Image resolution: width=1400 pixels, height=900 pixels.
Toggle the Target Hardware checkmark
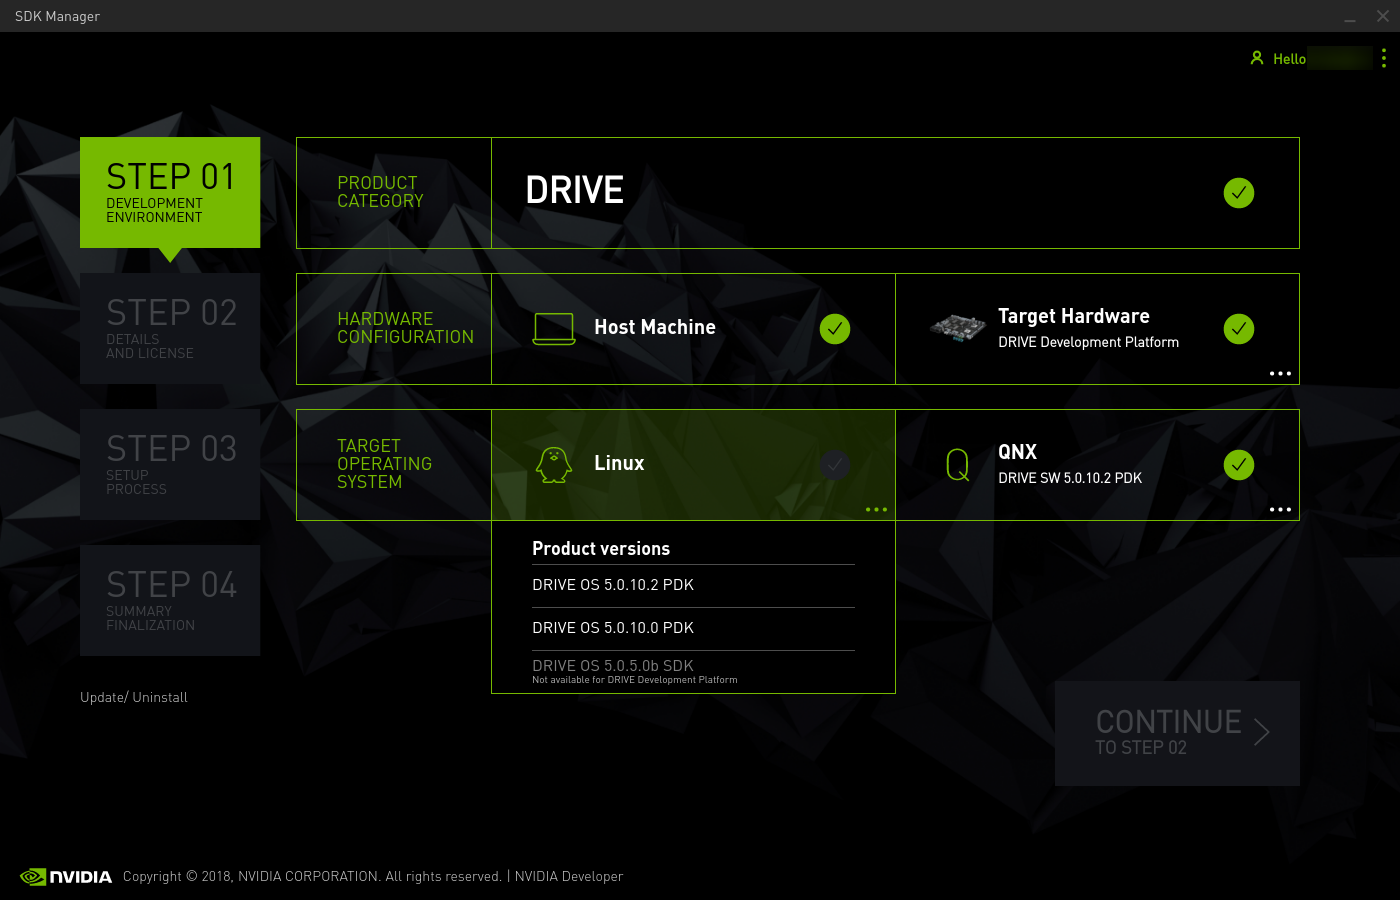(x=1238, y=329)
